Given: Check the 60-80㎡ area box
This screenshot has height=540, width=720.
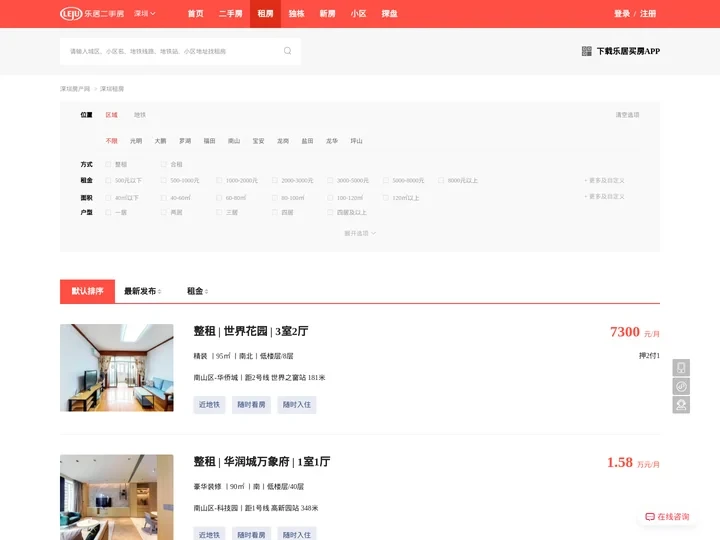Looking at the screenshot, I should coord(219,198).
